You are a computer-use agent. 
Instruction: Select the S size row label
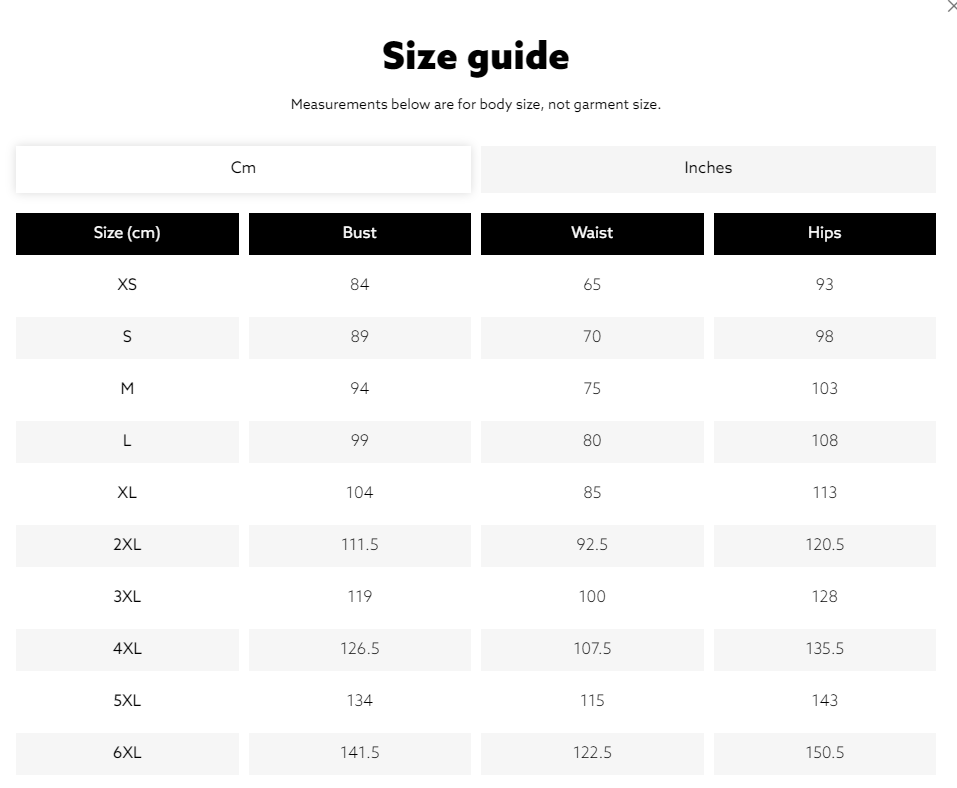click(x=127, y=337)
